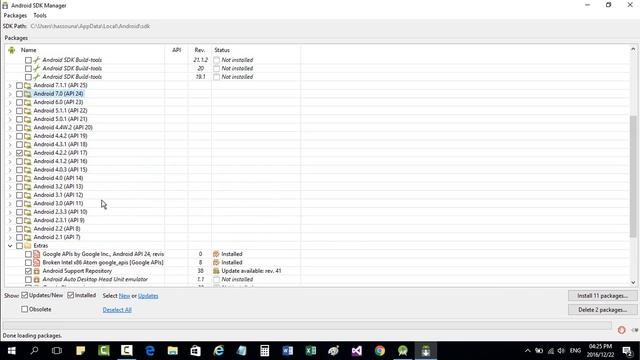Screen dimensions: 640x360
Task: Open the Packages menu
Action: (x=15, y=16)
